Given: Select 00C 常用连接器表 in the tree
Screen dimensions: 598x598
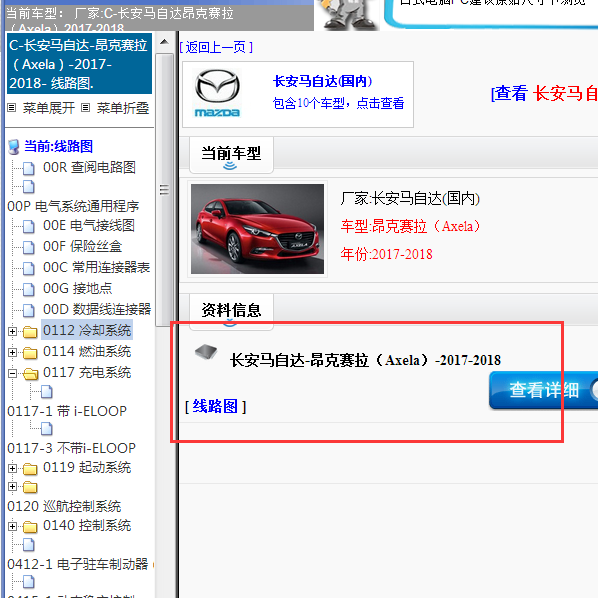Looking at the screenshot, I should 96,268.
